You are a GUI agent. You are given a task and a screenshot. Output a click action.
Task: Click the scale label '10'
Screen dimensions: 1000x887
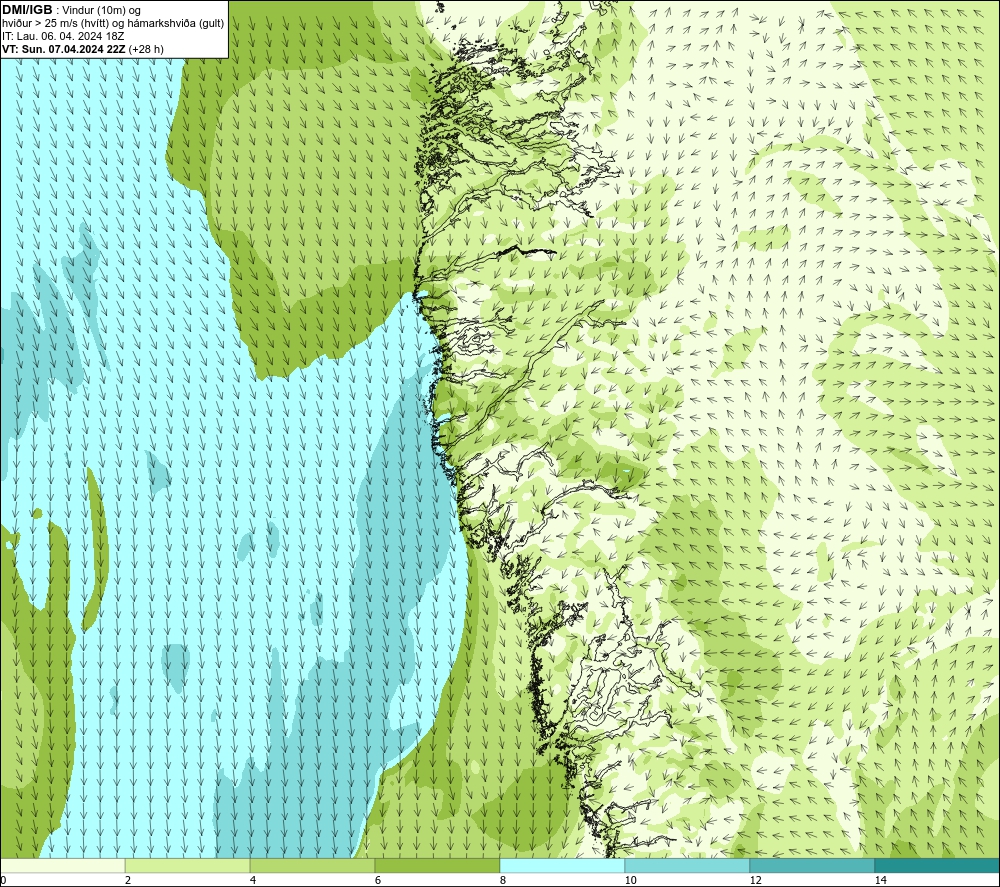tap(630, 880)
